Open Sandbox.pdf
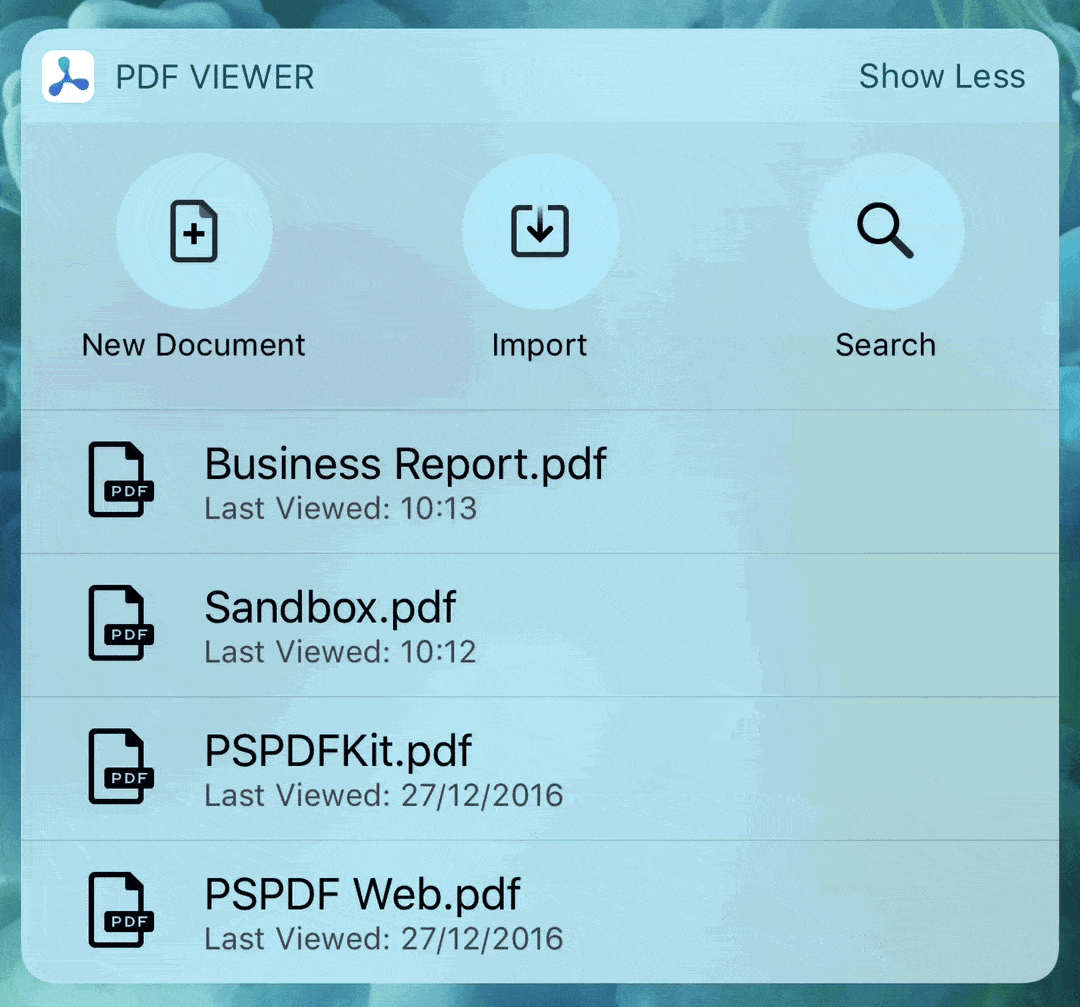The image size is (1080, 1007). pyautogui.click(x=330, y=607)
